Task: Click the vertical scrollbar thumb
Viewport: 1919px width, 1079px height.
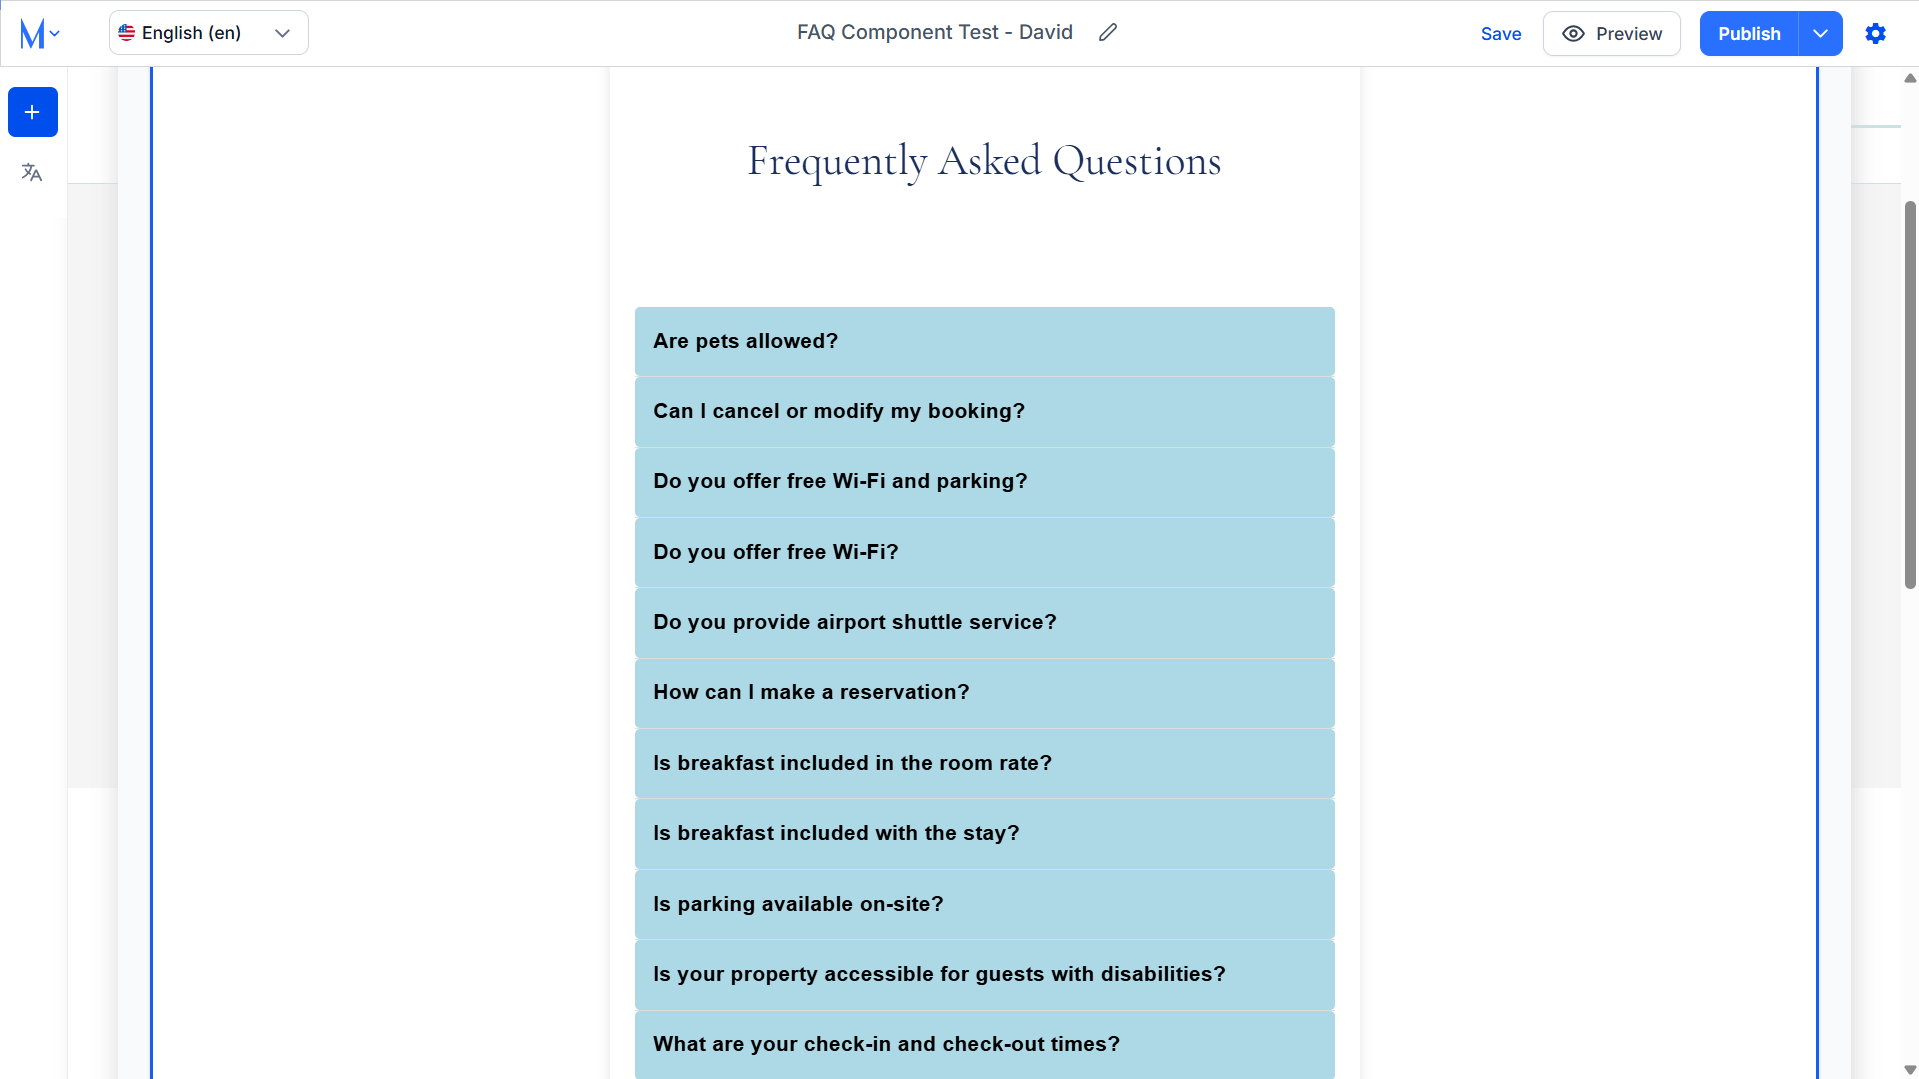Action: [x=1910, y=395]
